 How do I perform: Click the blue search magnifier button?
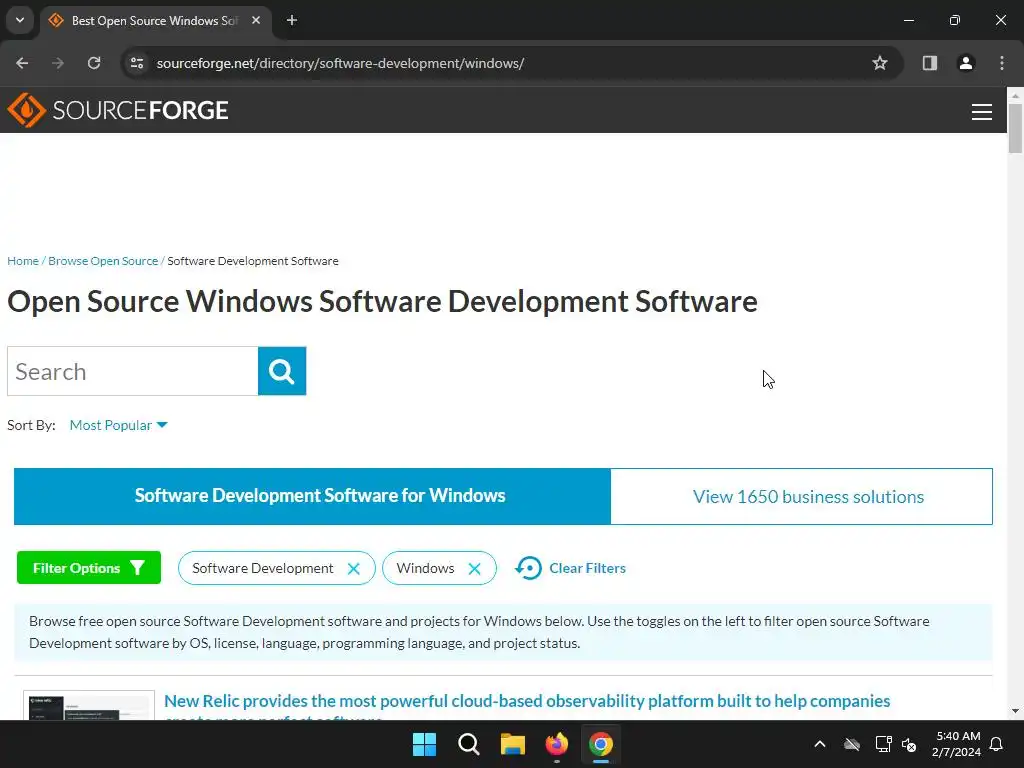coord(281,371)
